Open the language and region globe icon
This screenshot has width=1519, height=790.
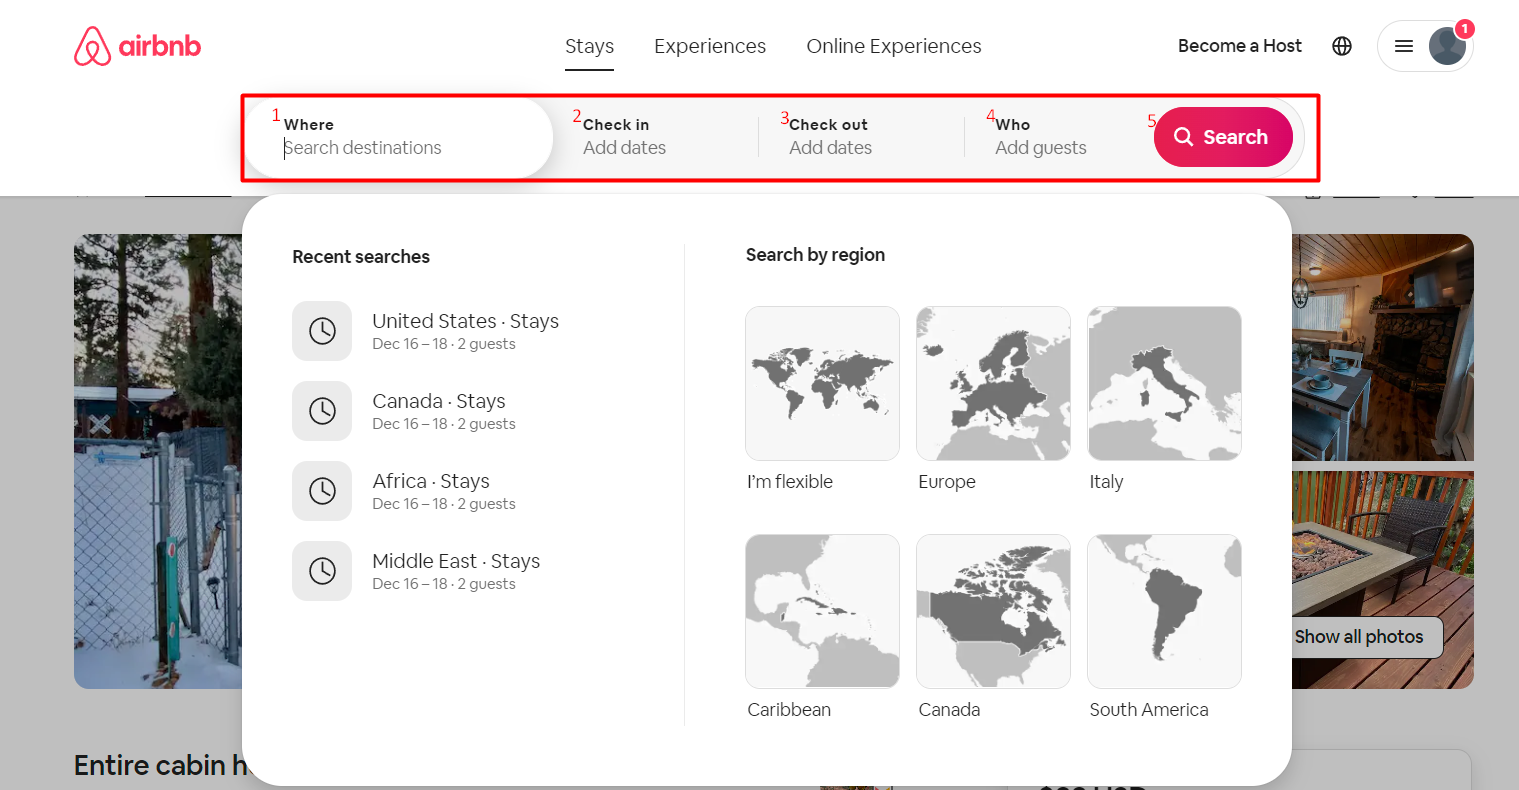tap(1341, 45)
